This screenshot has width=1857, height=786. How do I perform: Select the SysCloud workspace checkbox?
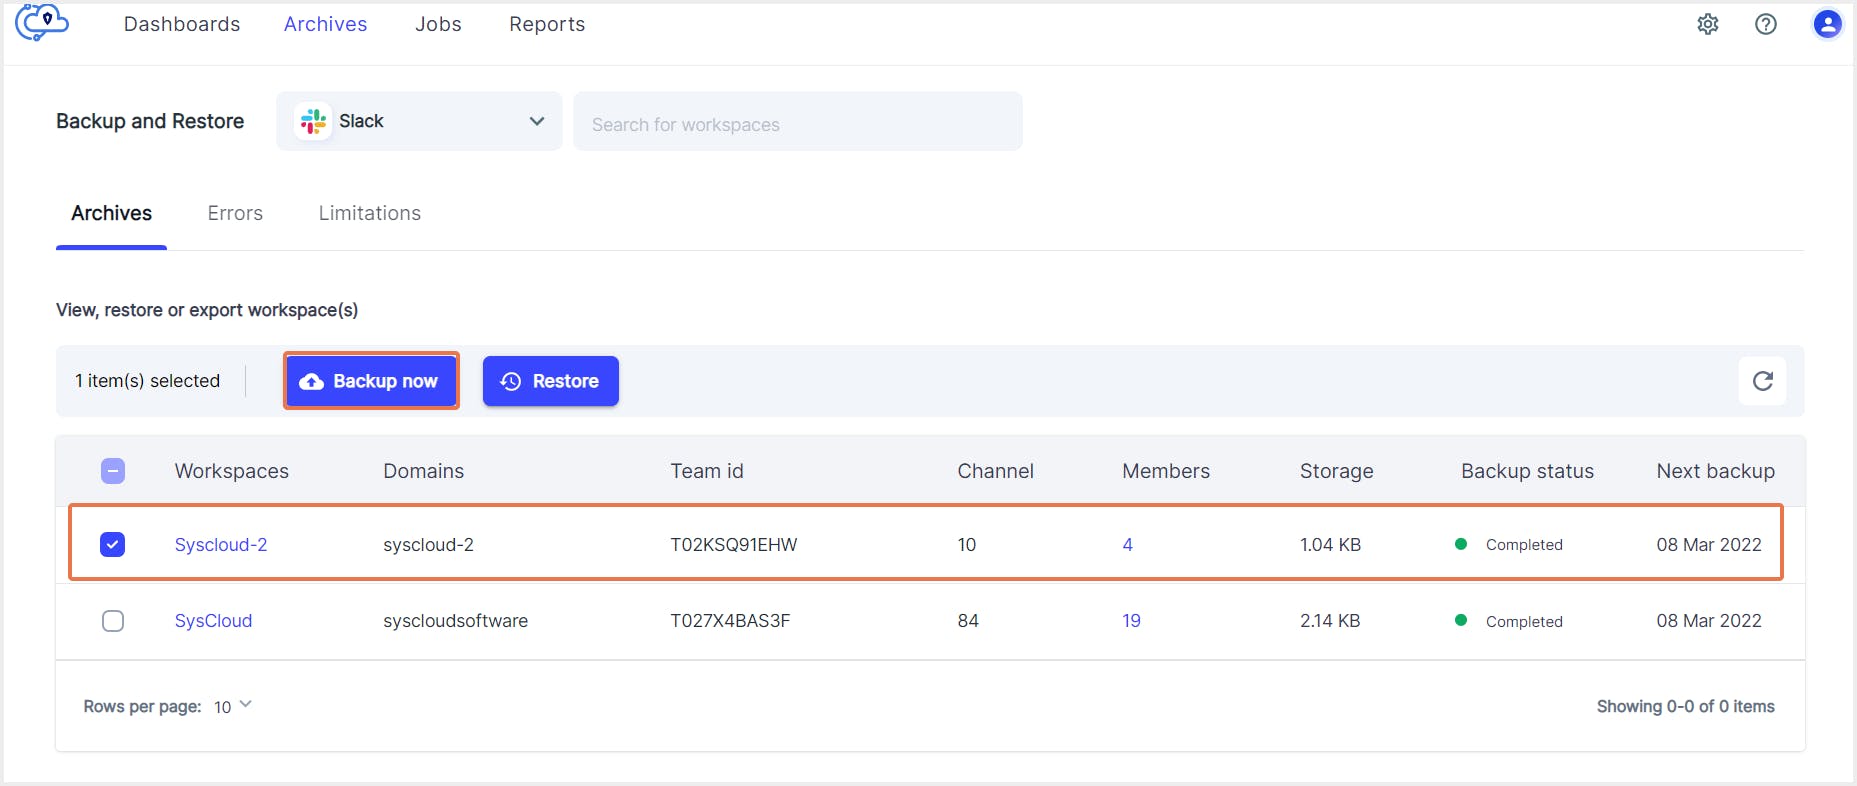(x=113, y=621)
